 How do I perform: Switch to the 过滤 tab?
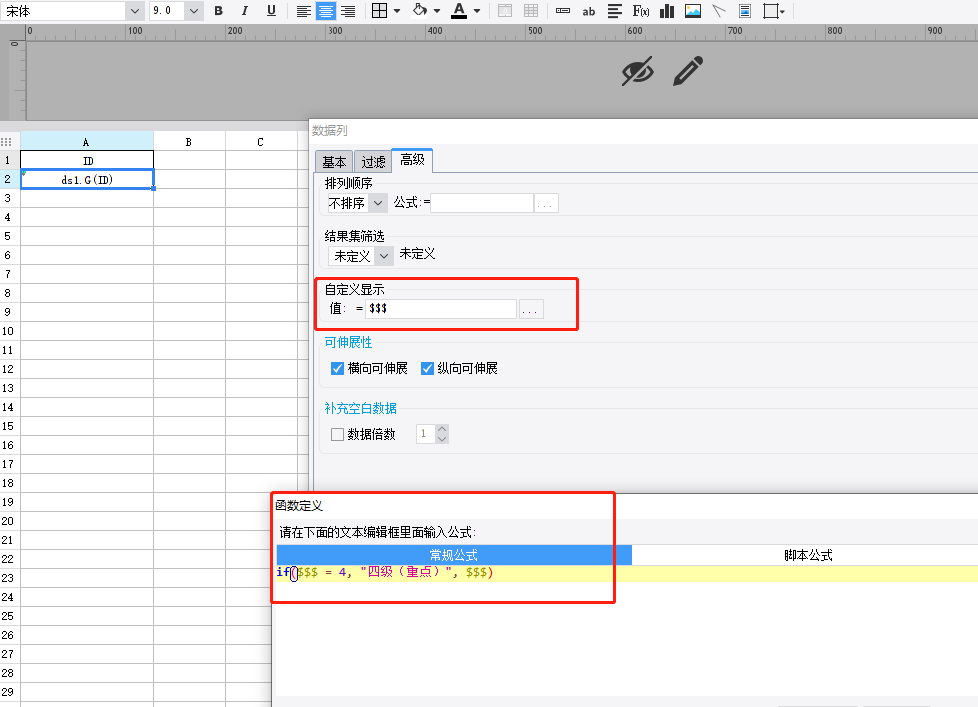(373, 162)
